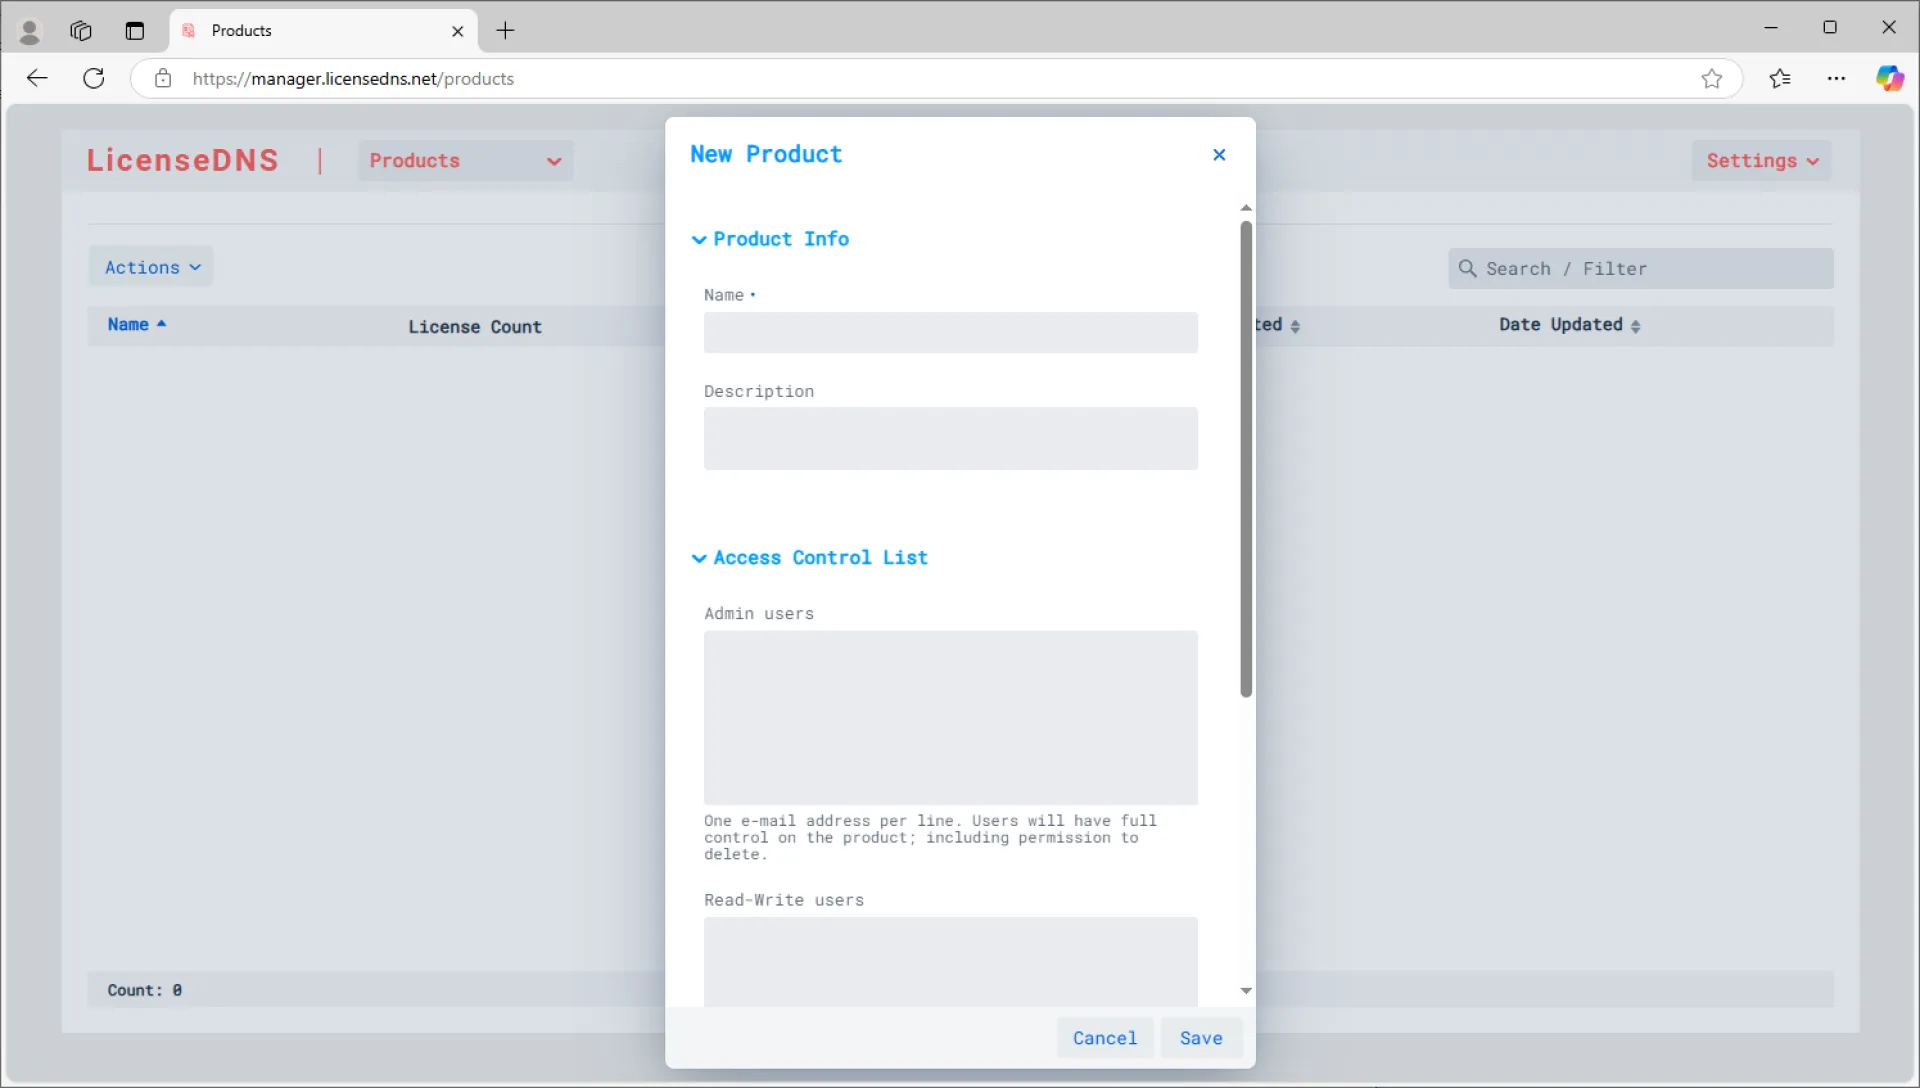
Task: Open browser tab actions menu icon
Action: pos(134,31)
